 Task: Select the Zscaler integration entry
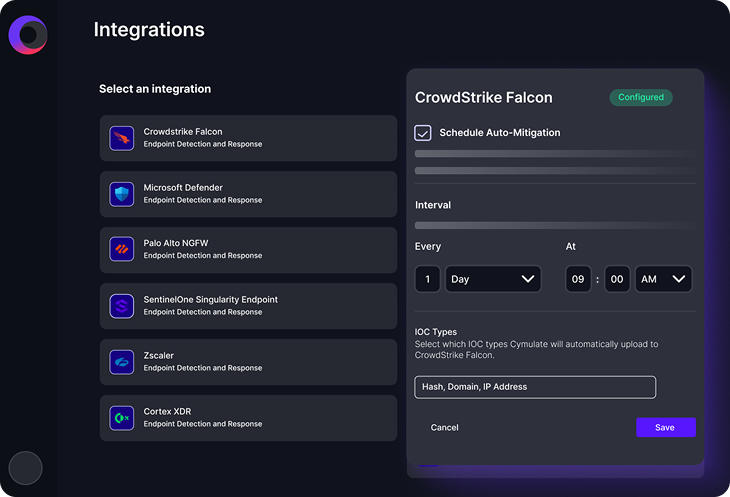tap(248, 362)
